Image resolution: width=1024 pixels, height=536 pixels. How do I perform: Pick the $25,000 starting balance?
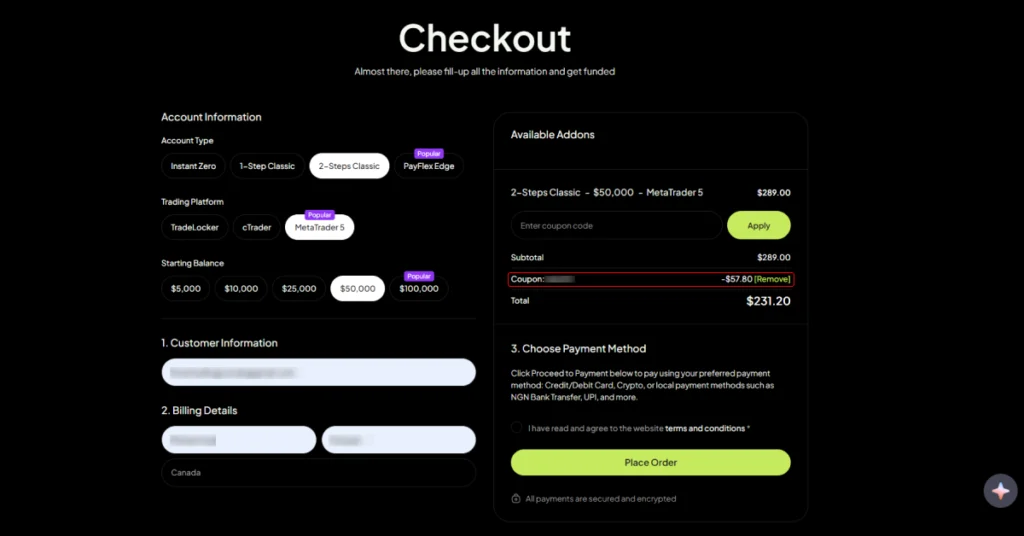299,289
